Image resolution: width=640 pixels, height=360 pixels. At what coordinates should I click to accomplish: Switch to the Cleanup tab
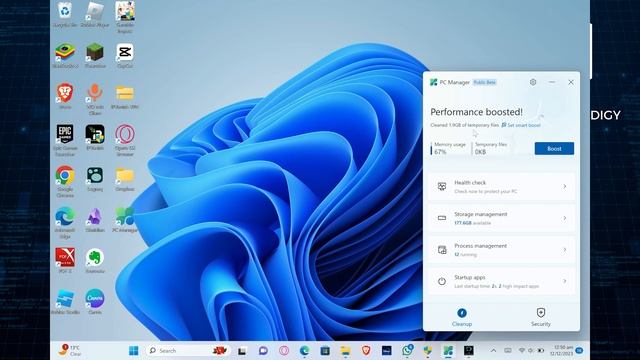click(462, 317)
